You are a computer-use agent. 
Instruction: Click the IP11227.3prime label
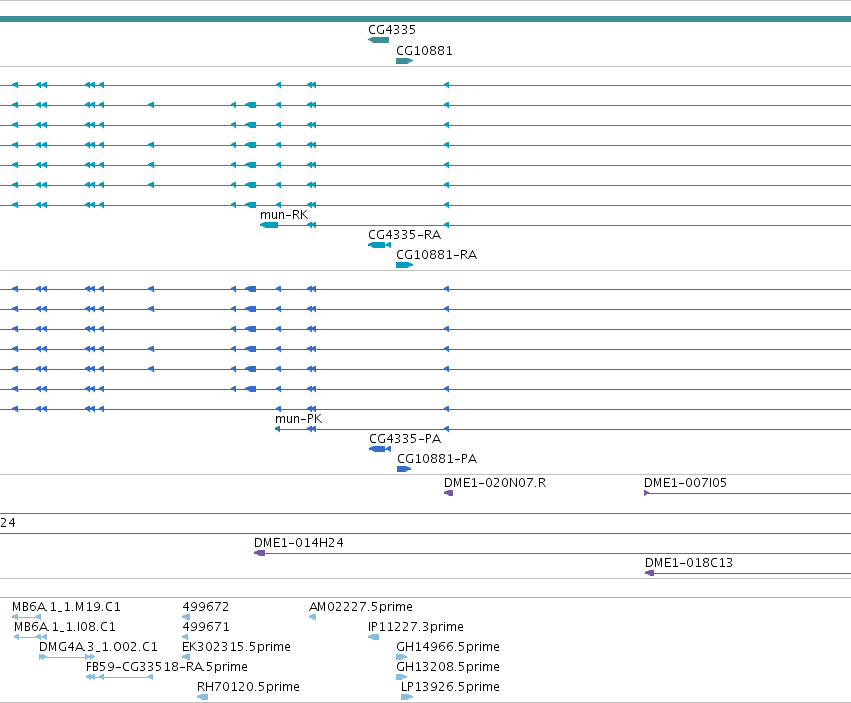pos(416,627)
